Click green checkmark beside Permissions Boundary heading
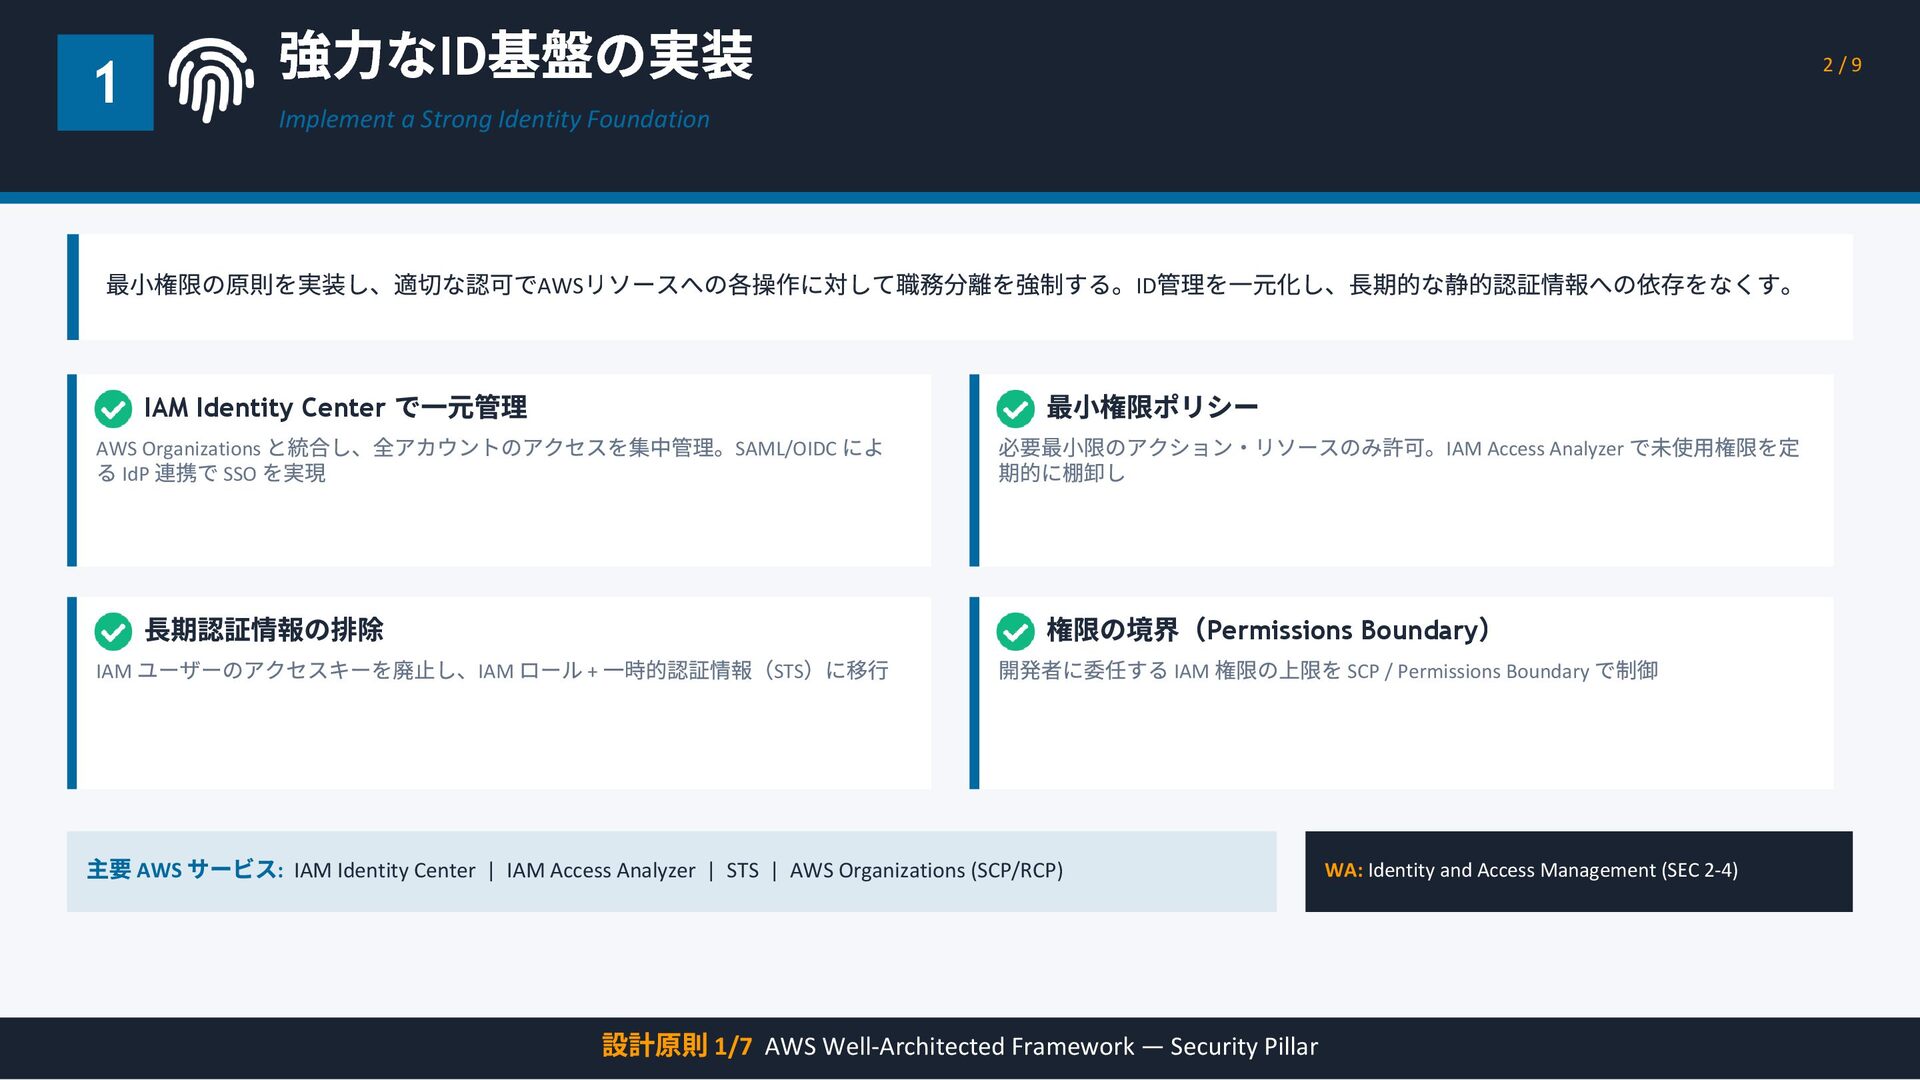 (x=1015, y=631)
